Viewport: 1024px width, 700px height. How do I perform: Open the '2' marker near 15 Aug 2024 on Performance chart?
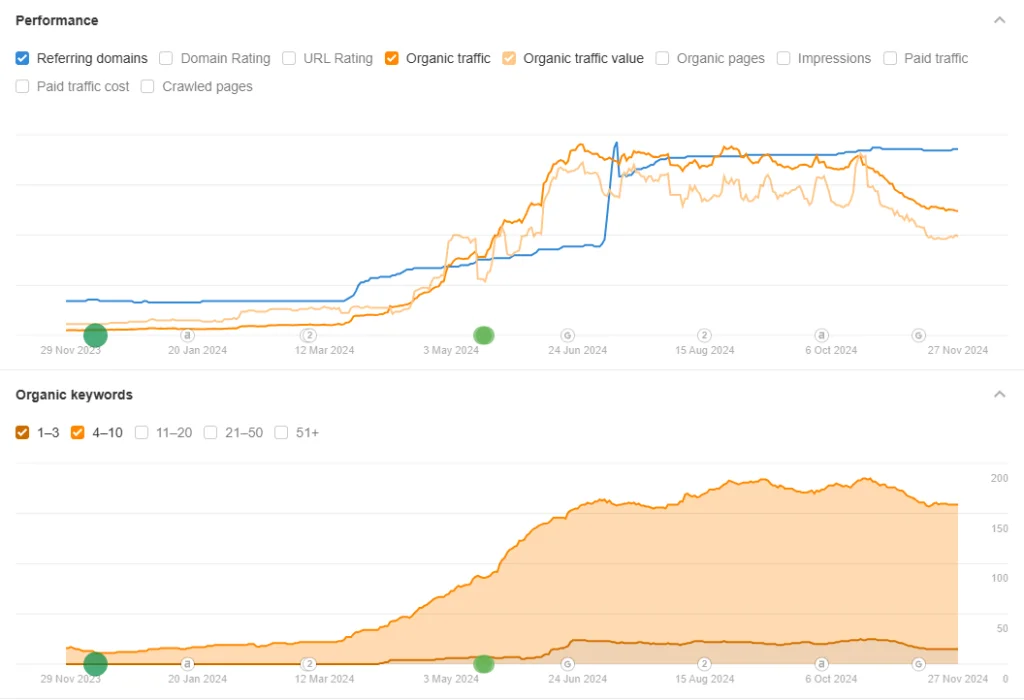click(704, 335)
